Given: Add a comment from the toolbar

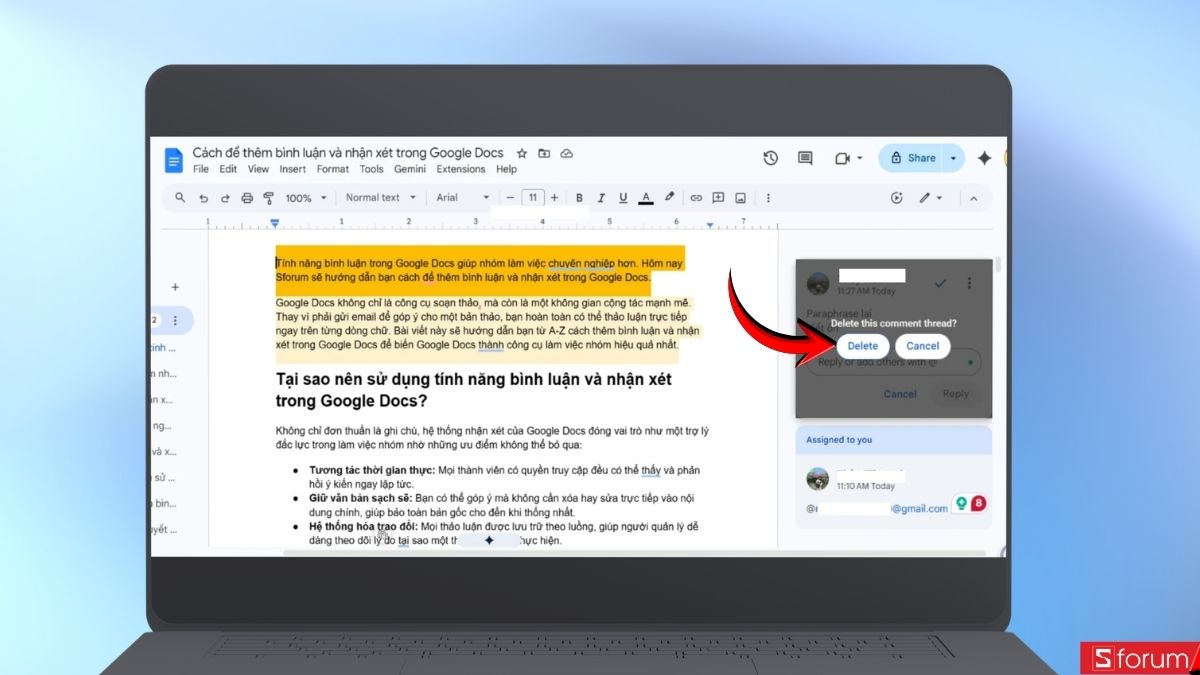Looking at the screenshot, I should coord(718,198).
